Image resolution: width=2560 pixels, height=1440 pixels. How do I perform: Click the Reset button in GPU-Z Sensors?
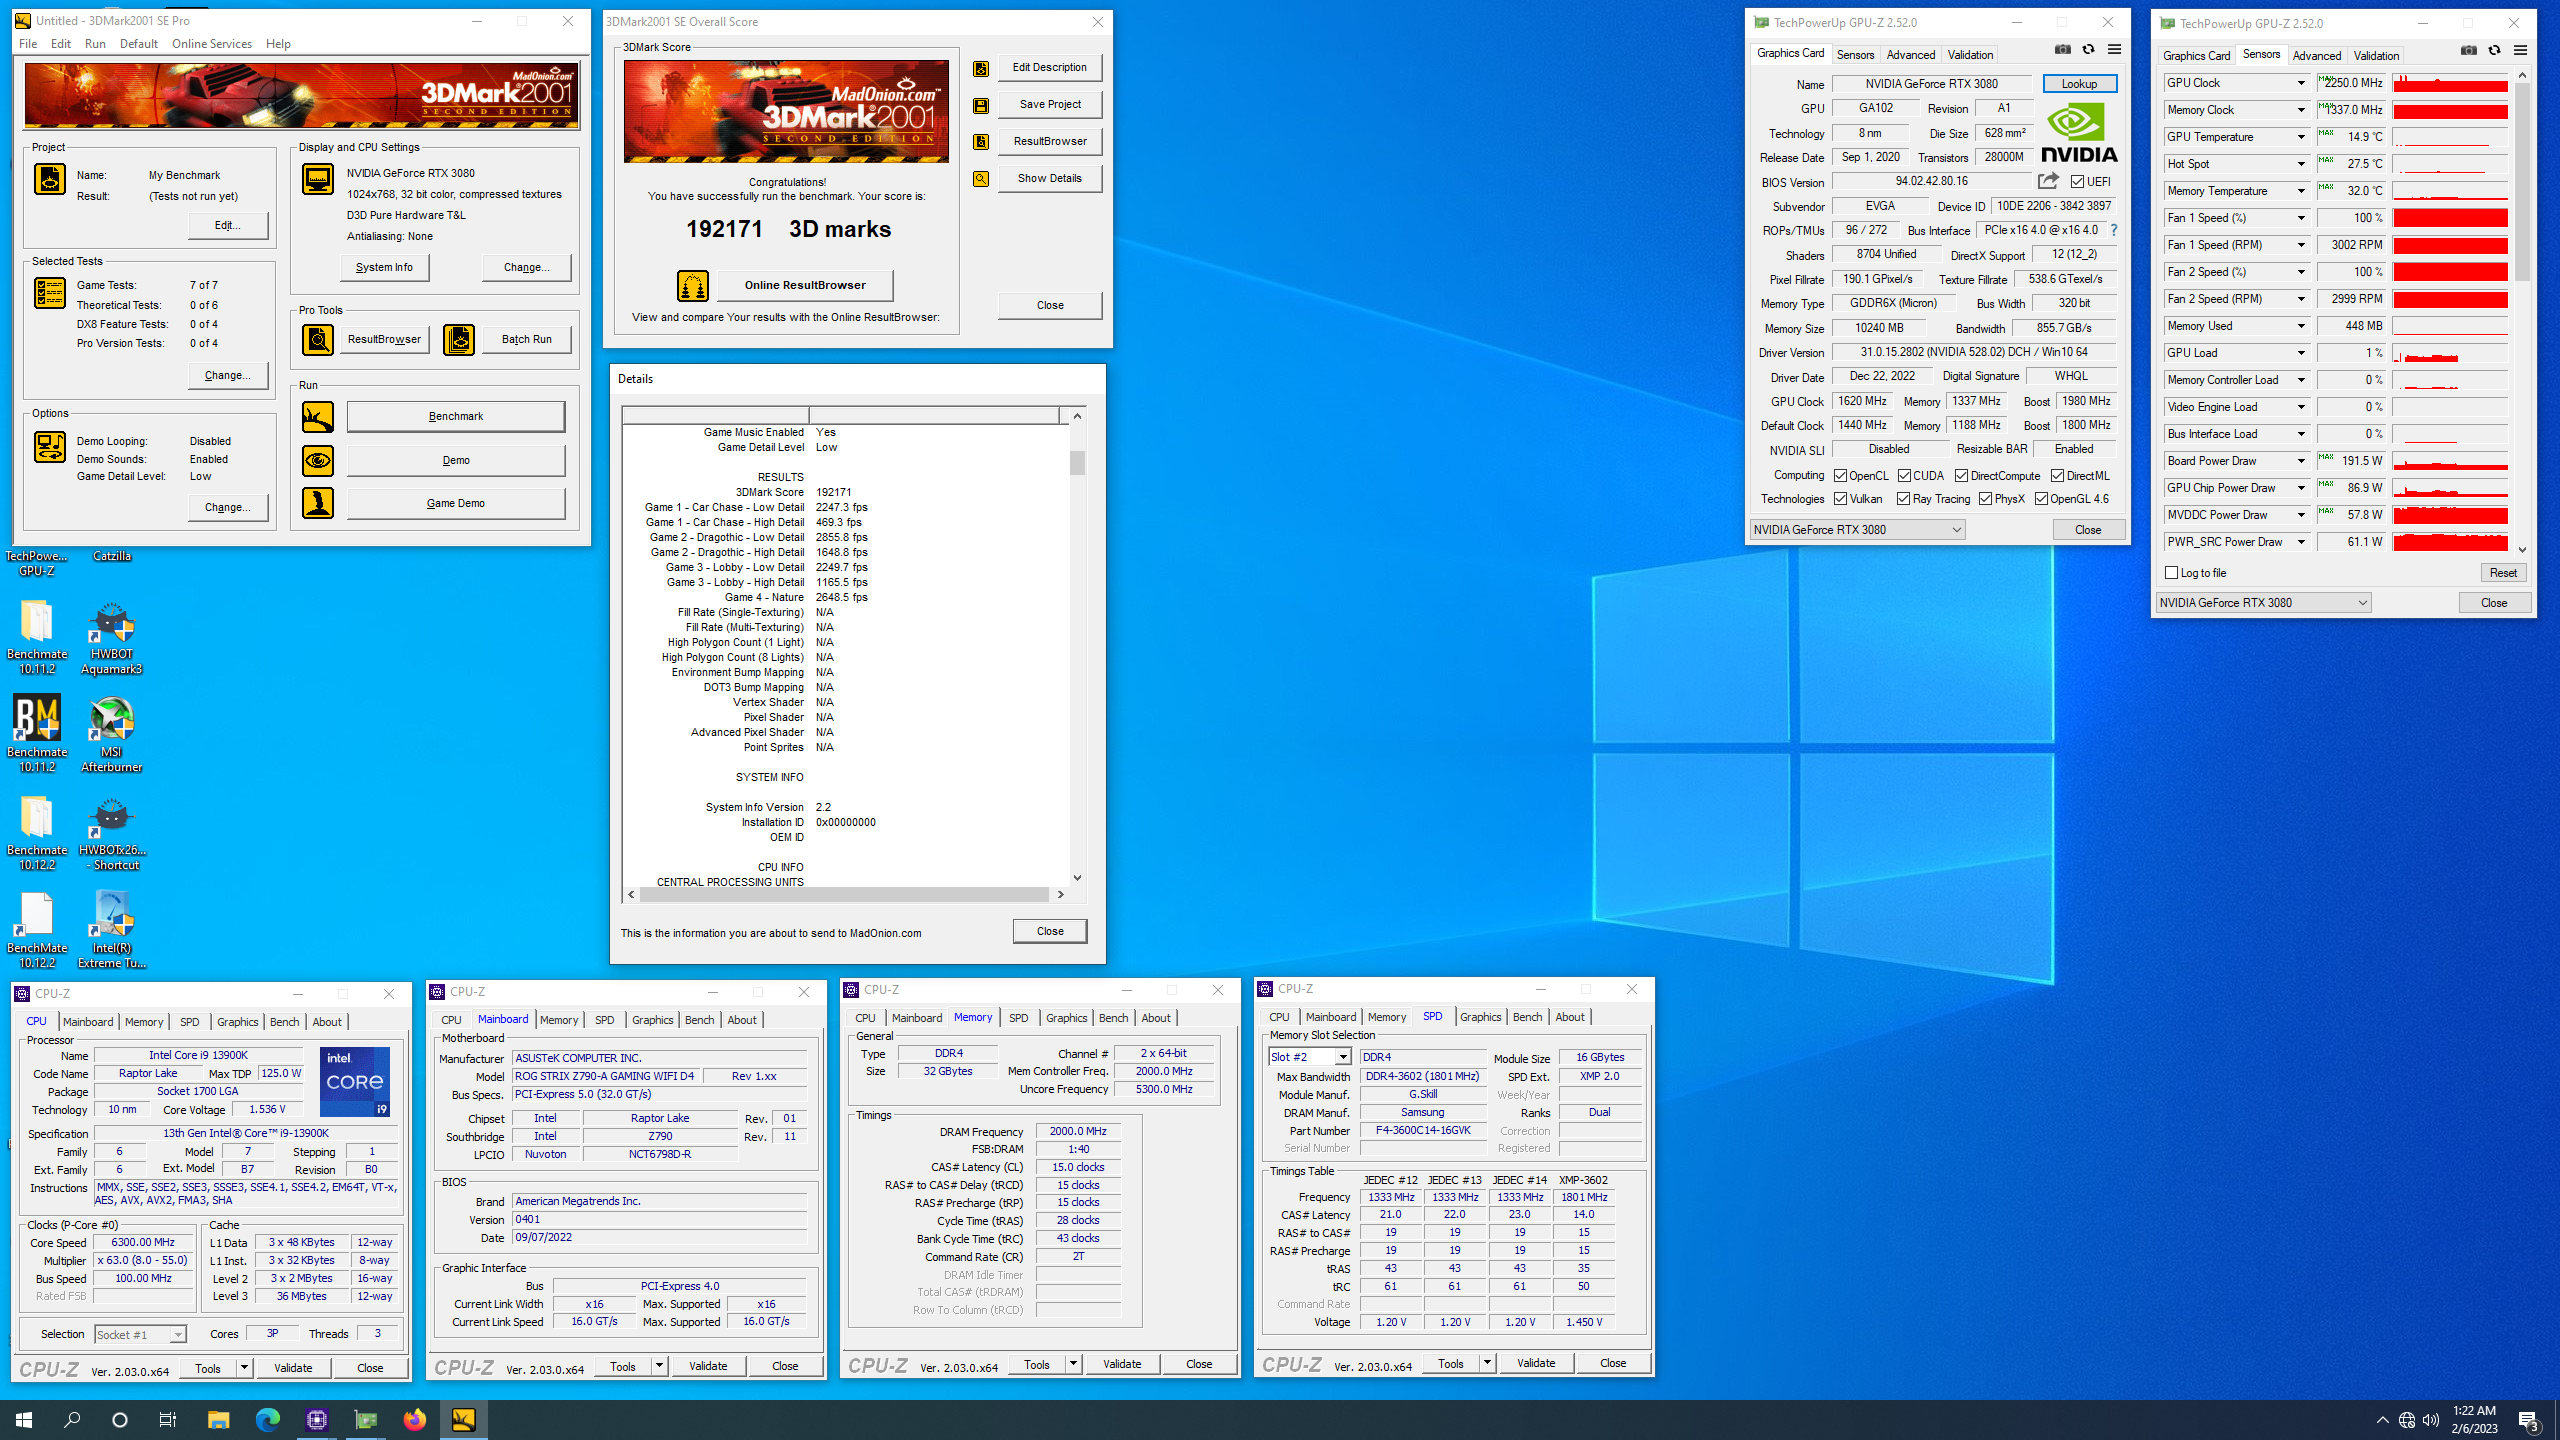coord(2503,573)
